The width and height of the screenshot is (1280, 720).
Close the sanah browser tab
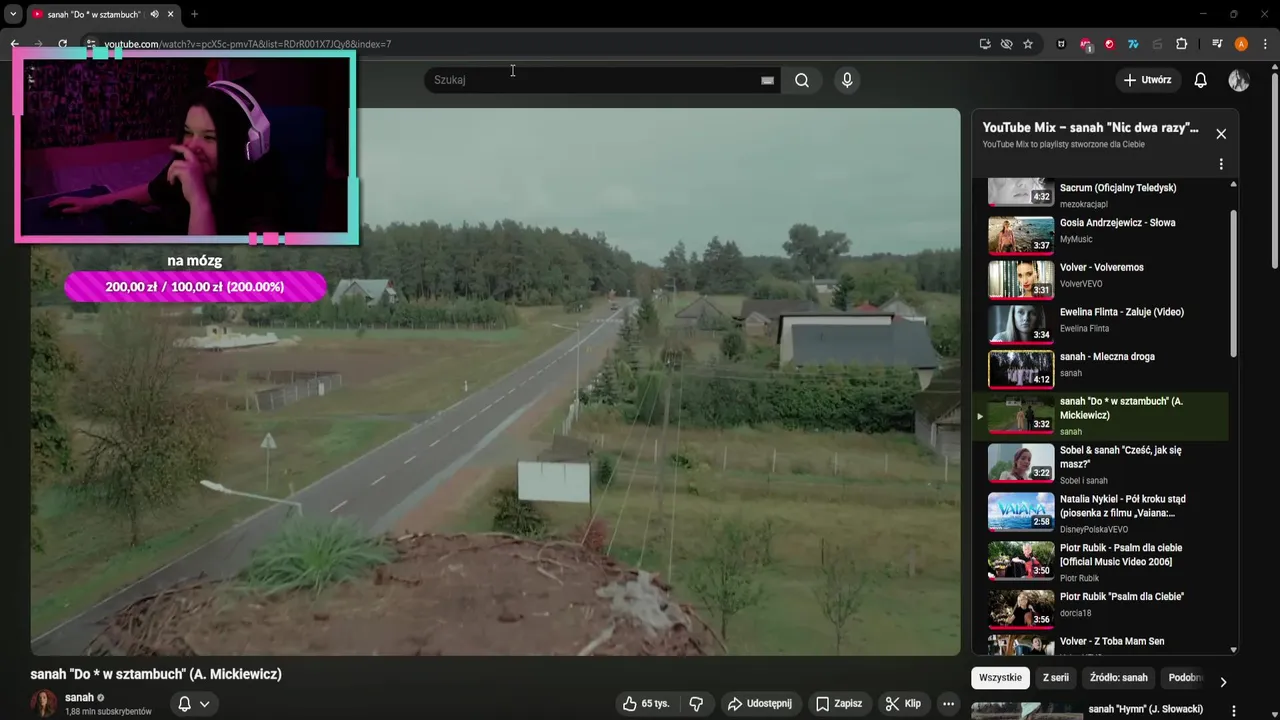[x=171, y=14]
